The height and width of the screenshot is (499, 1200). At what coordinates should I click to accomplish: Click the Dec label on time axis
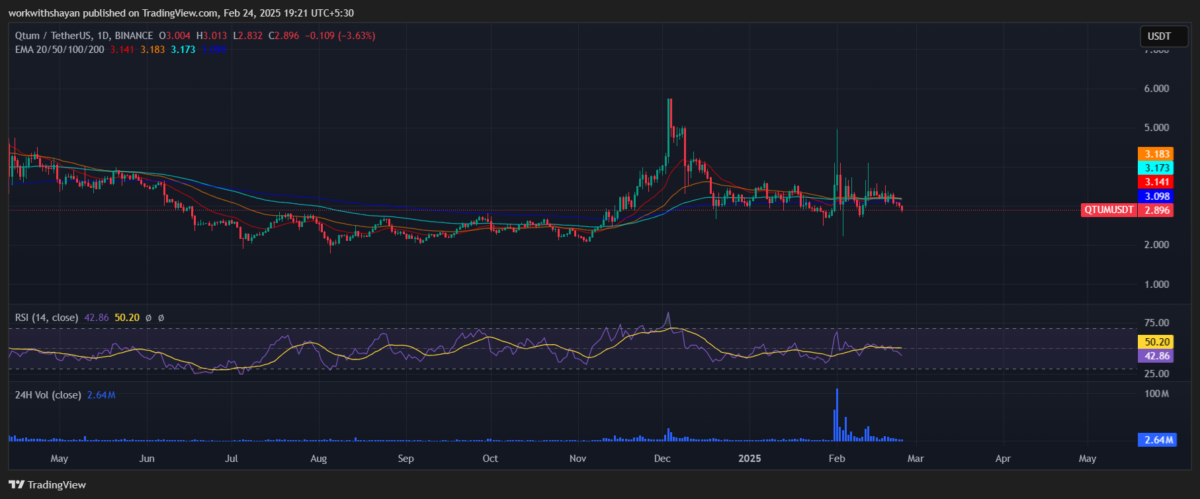coord(662,458)
